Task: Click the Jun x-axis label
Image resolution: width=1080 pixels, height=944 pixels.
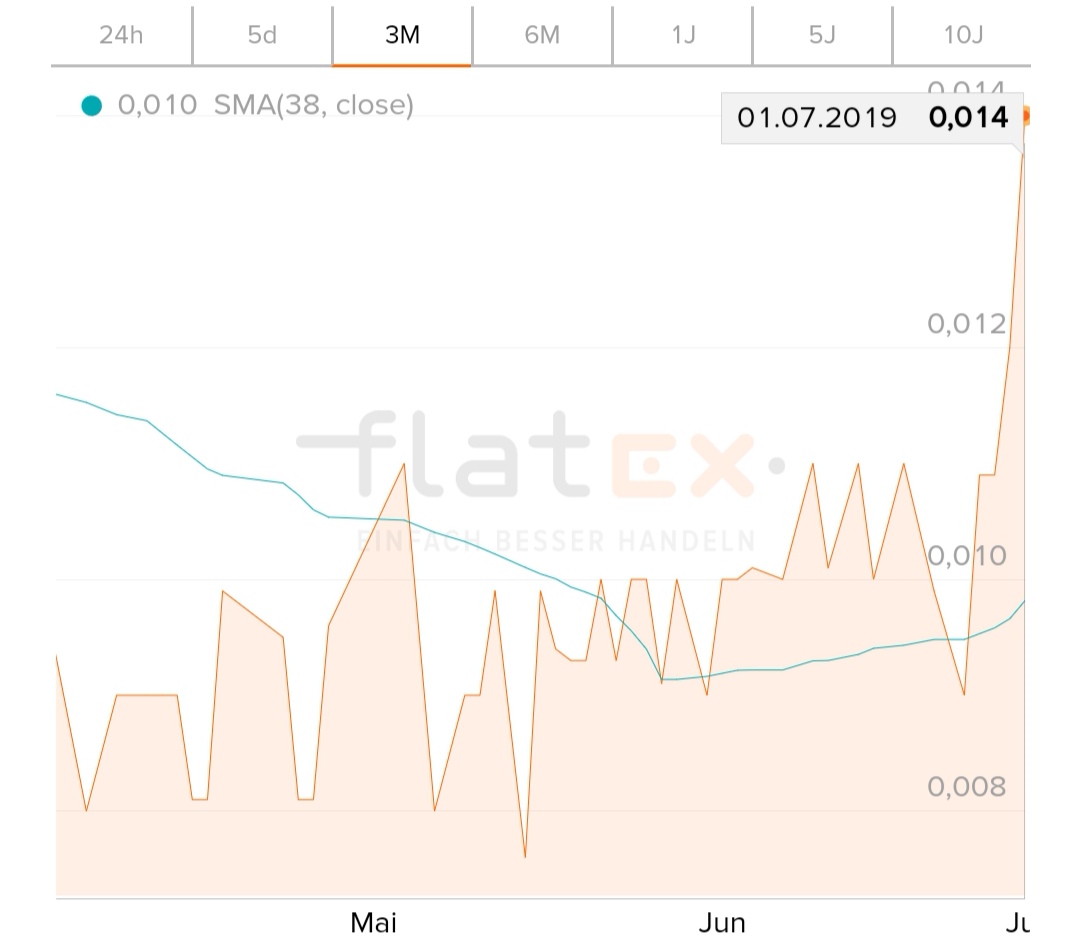Action: (x=721, y=922)
